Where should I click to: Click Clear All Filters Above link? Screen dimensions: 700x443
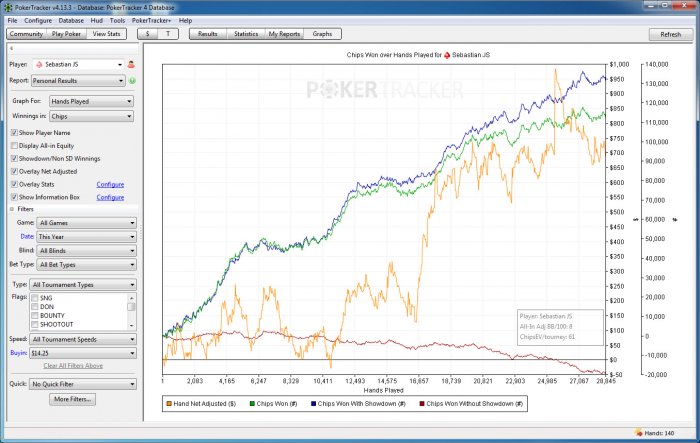[73, 366]
